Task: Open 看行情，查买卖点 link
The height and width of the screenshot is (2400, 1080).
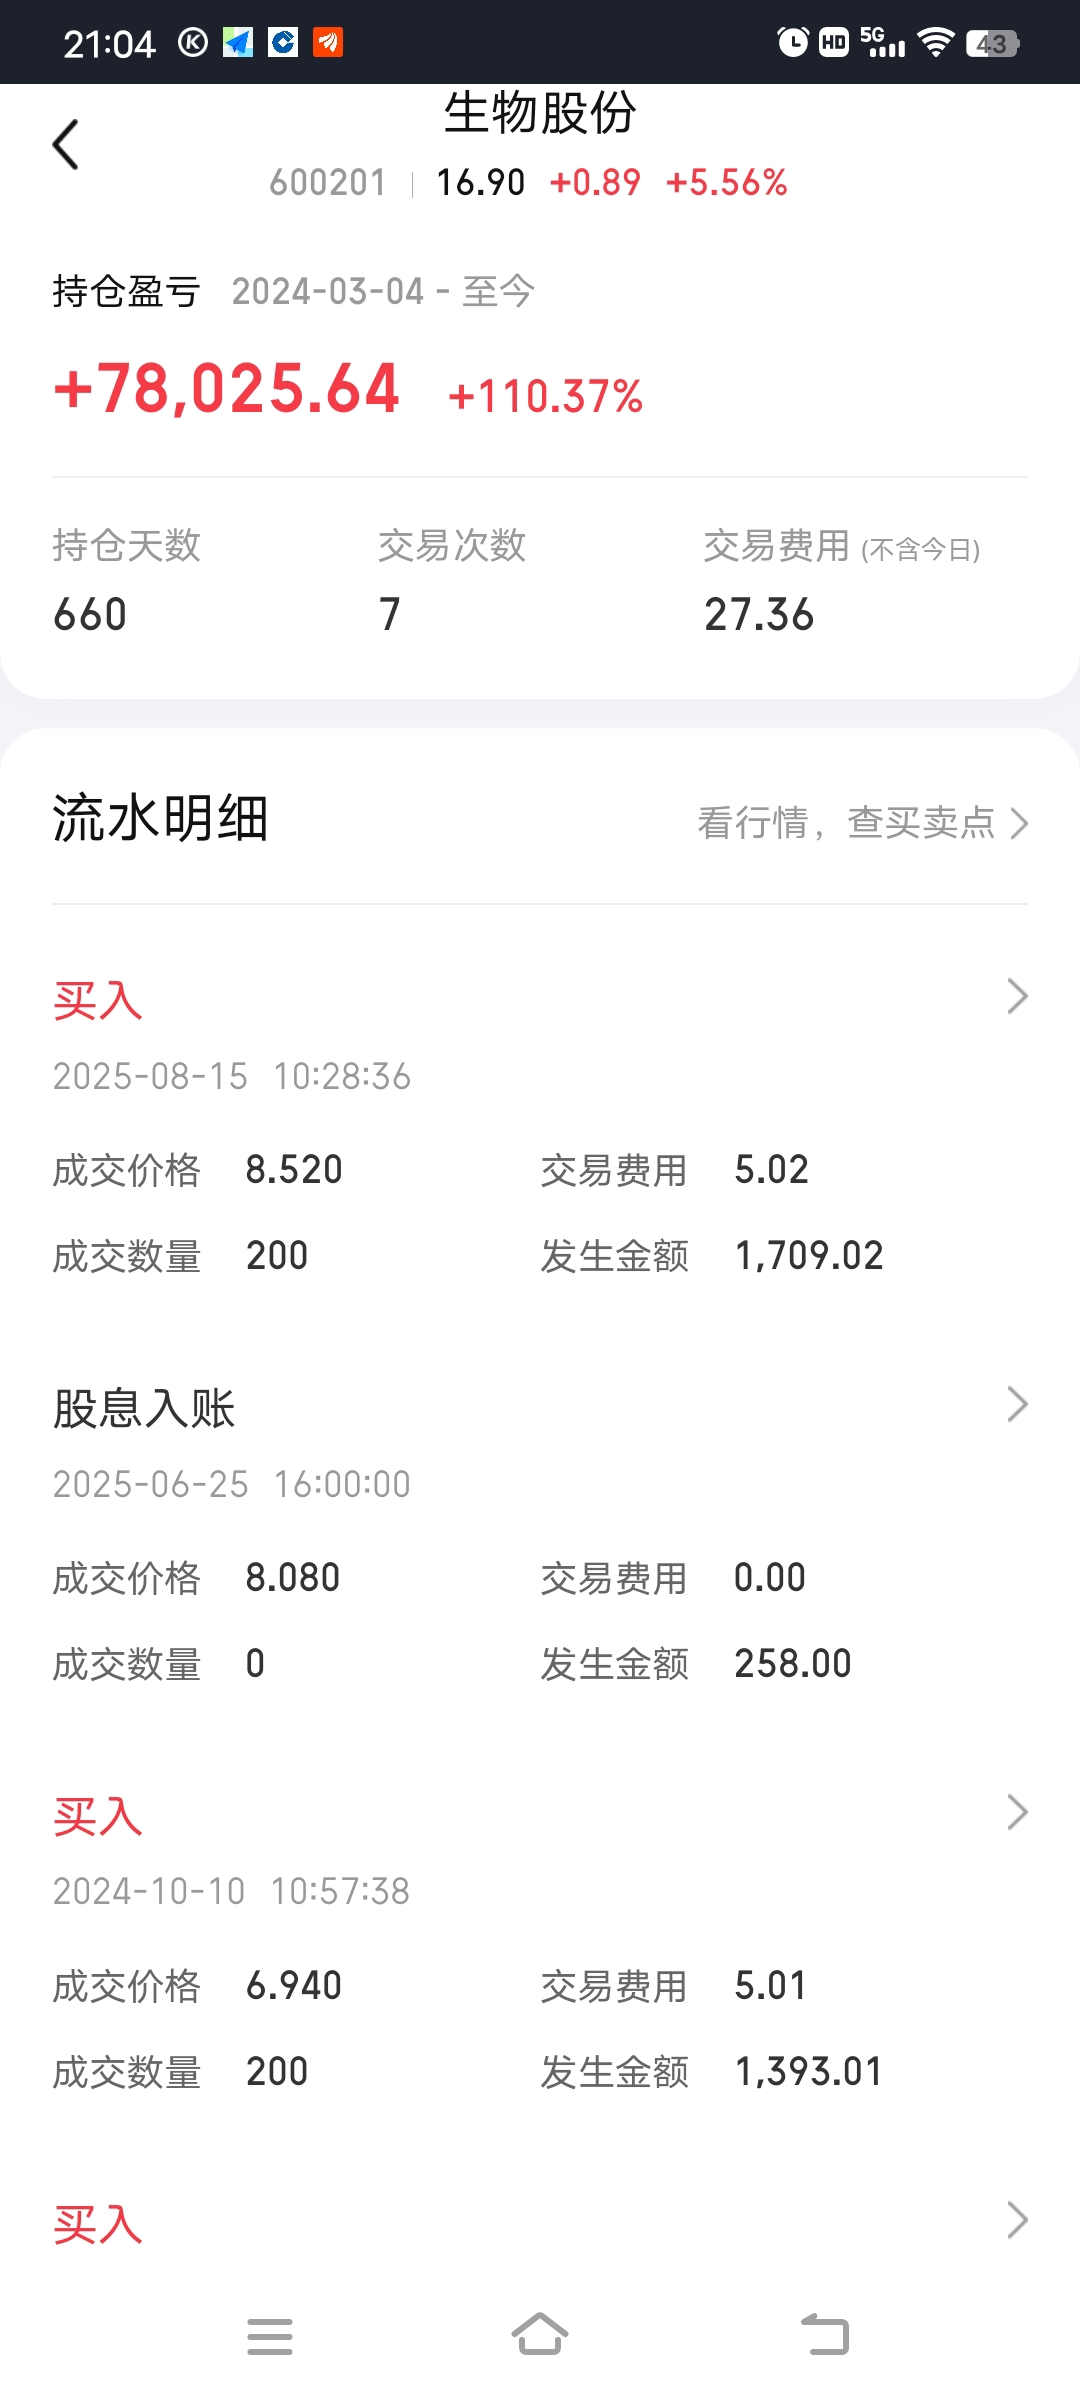Action: click(862, 823)
